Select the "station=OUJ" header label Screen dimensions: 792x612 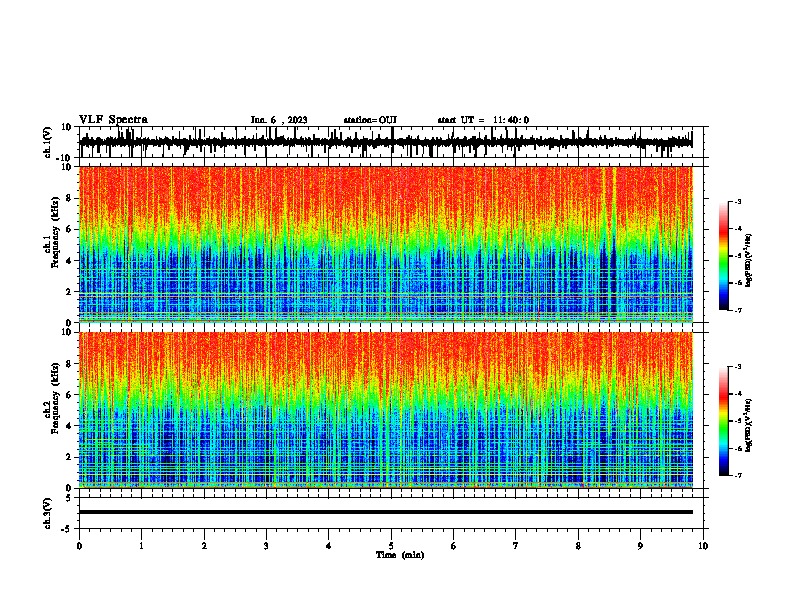[x=370, y=120]
